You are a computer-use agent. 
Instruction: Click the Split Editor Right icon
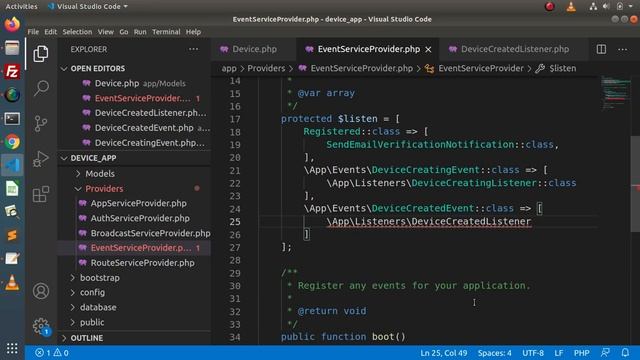tap(601, 49)
